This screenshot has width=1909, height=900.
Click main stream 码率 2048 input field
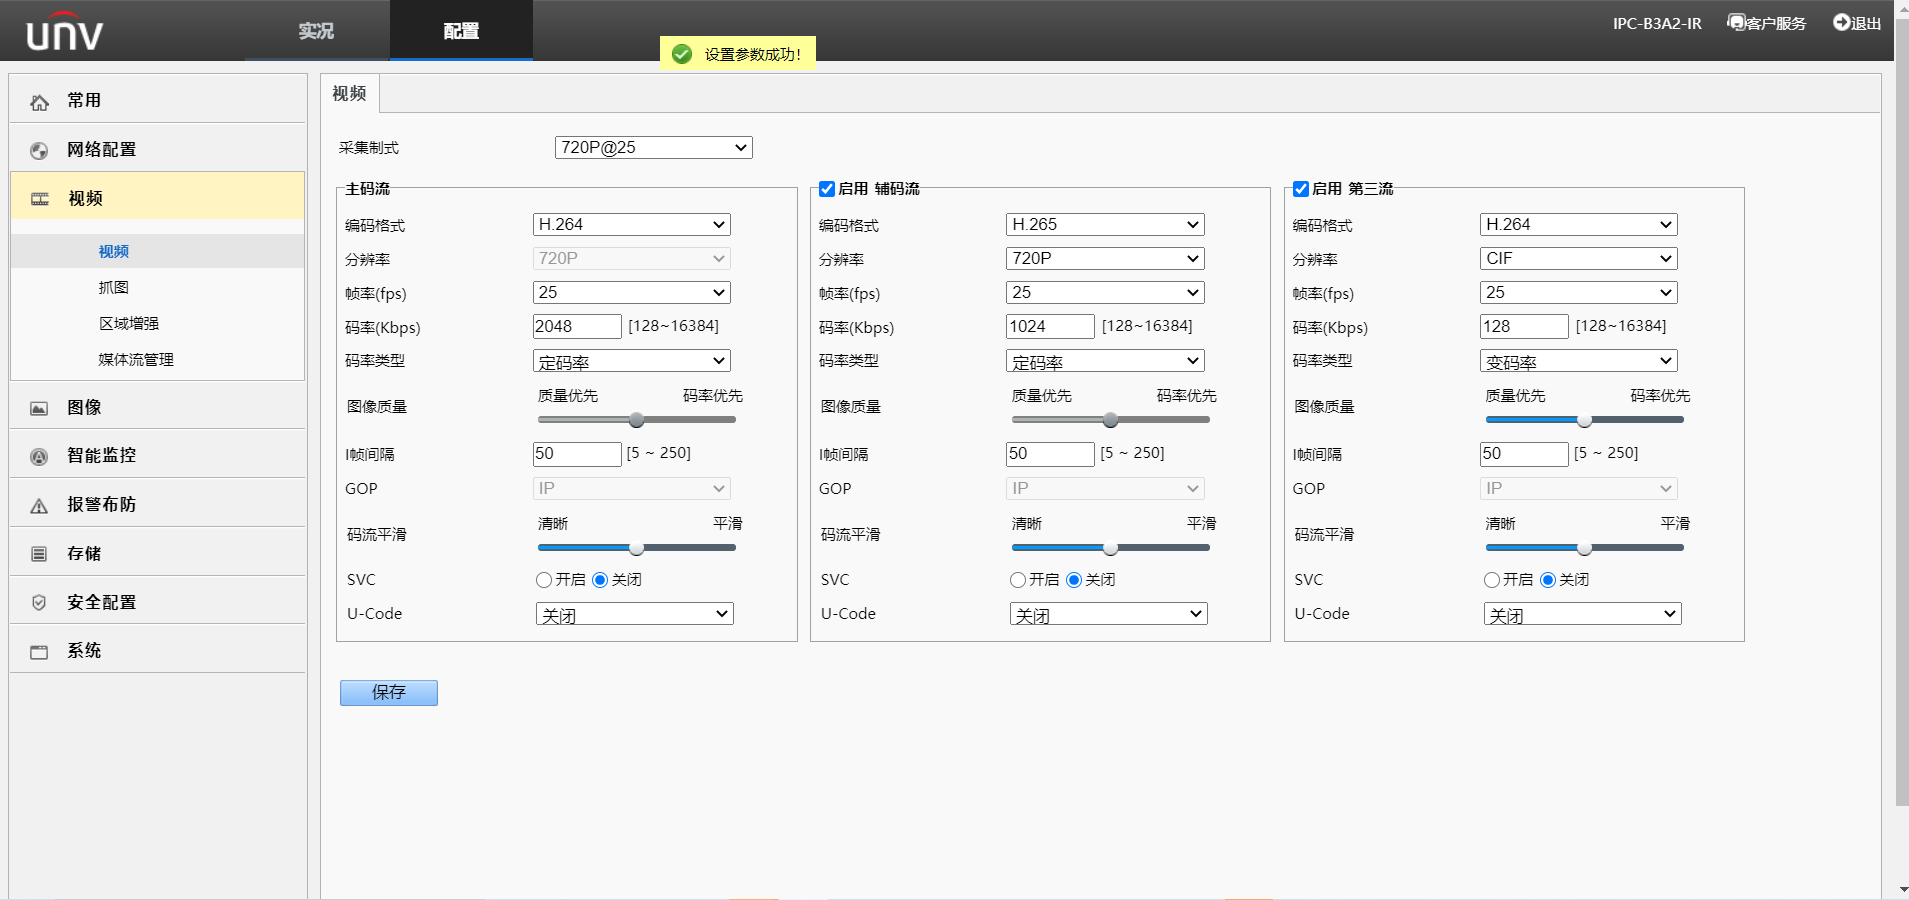577,327
